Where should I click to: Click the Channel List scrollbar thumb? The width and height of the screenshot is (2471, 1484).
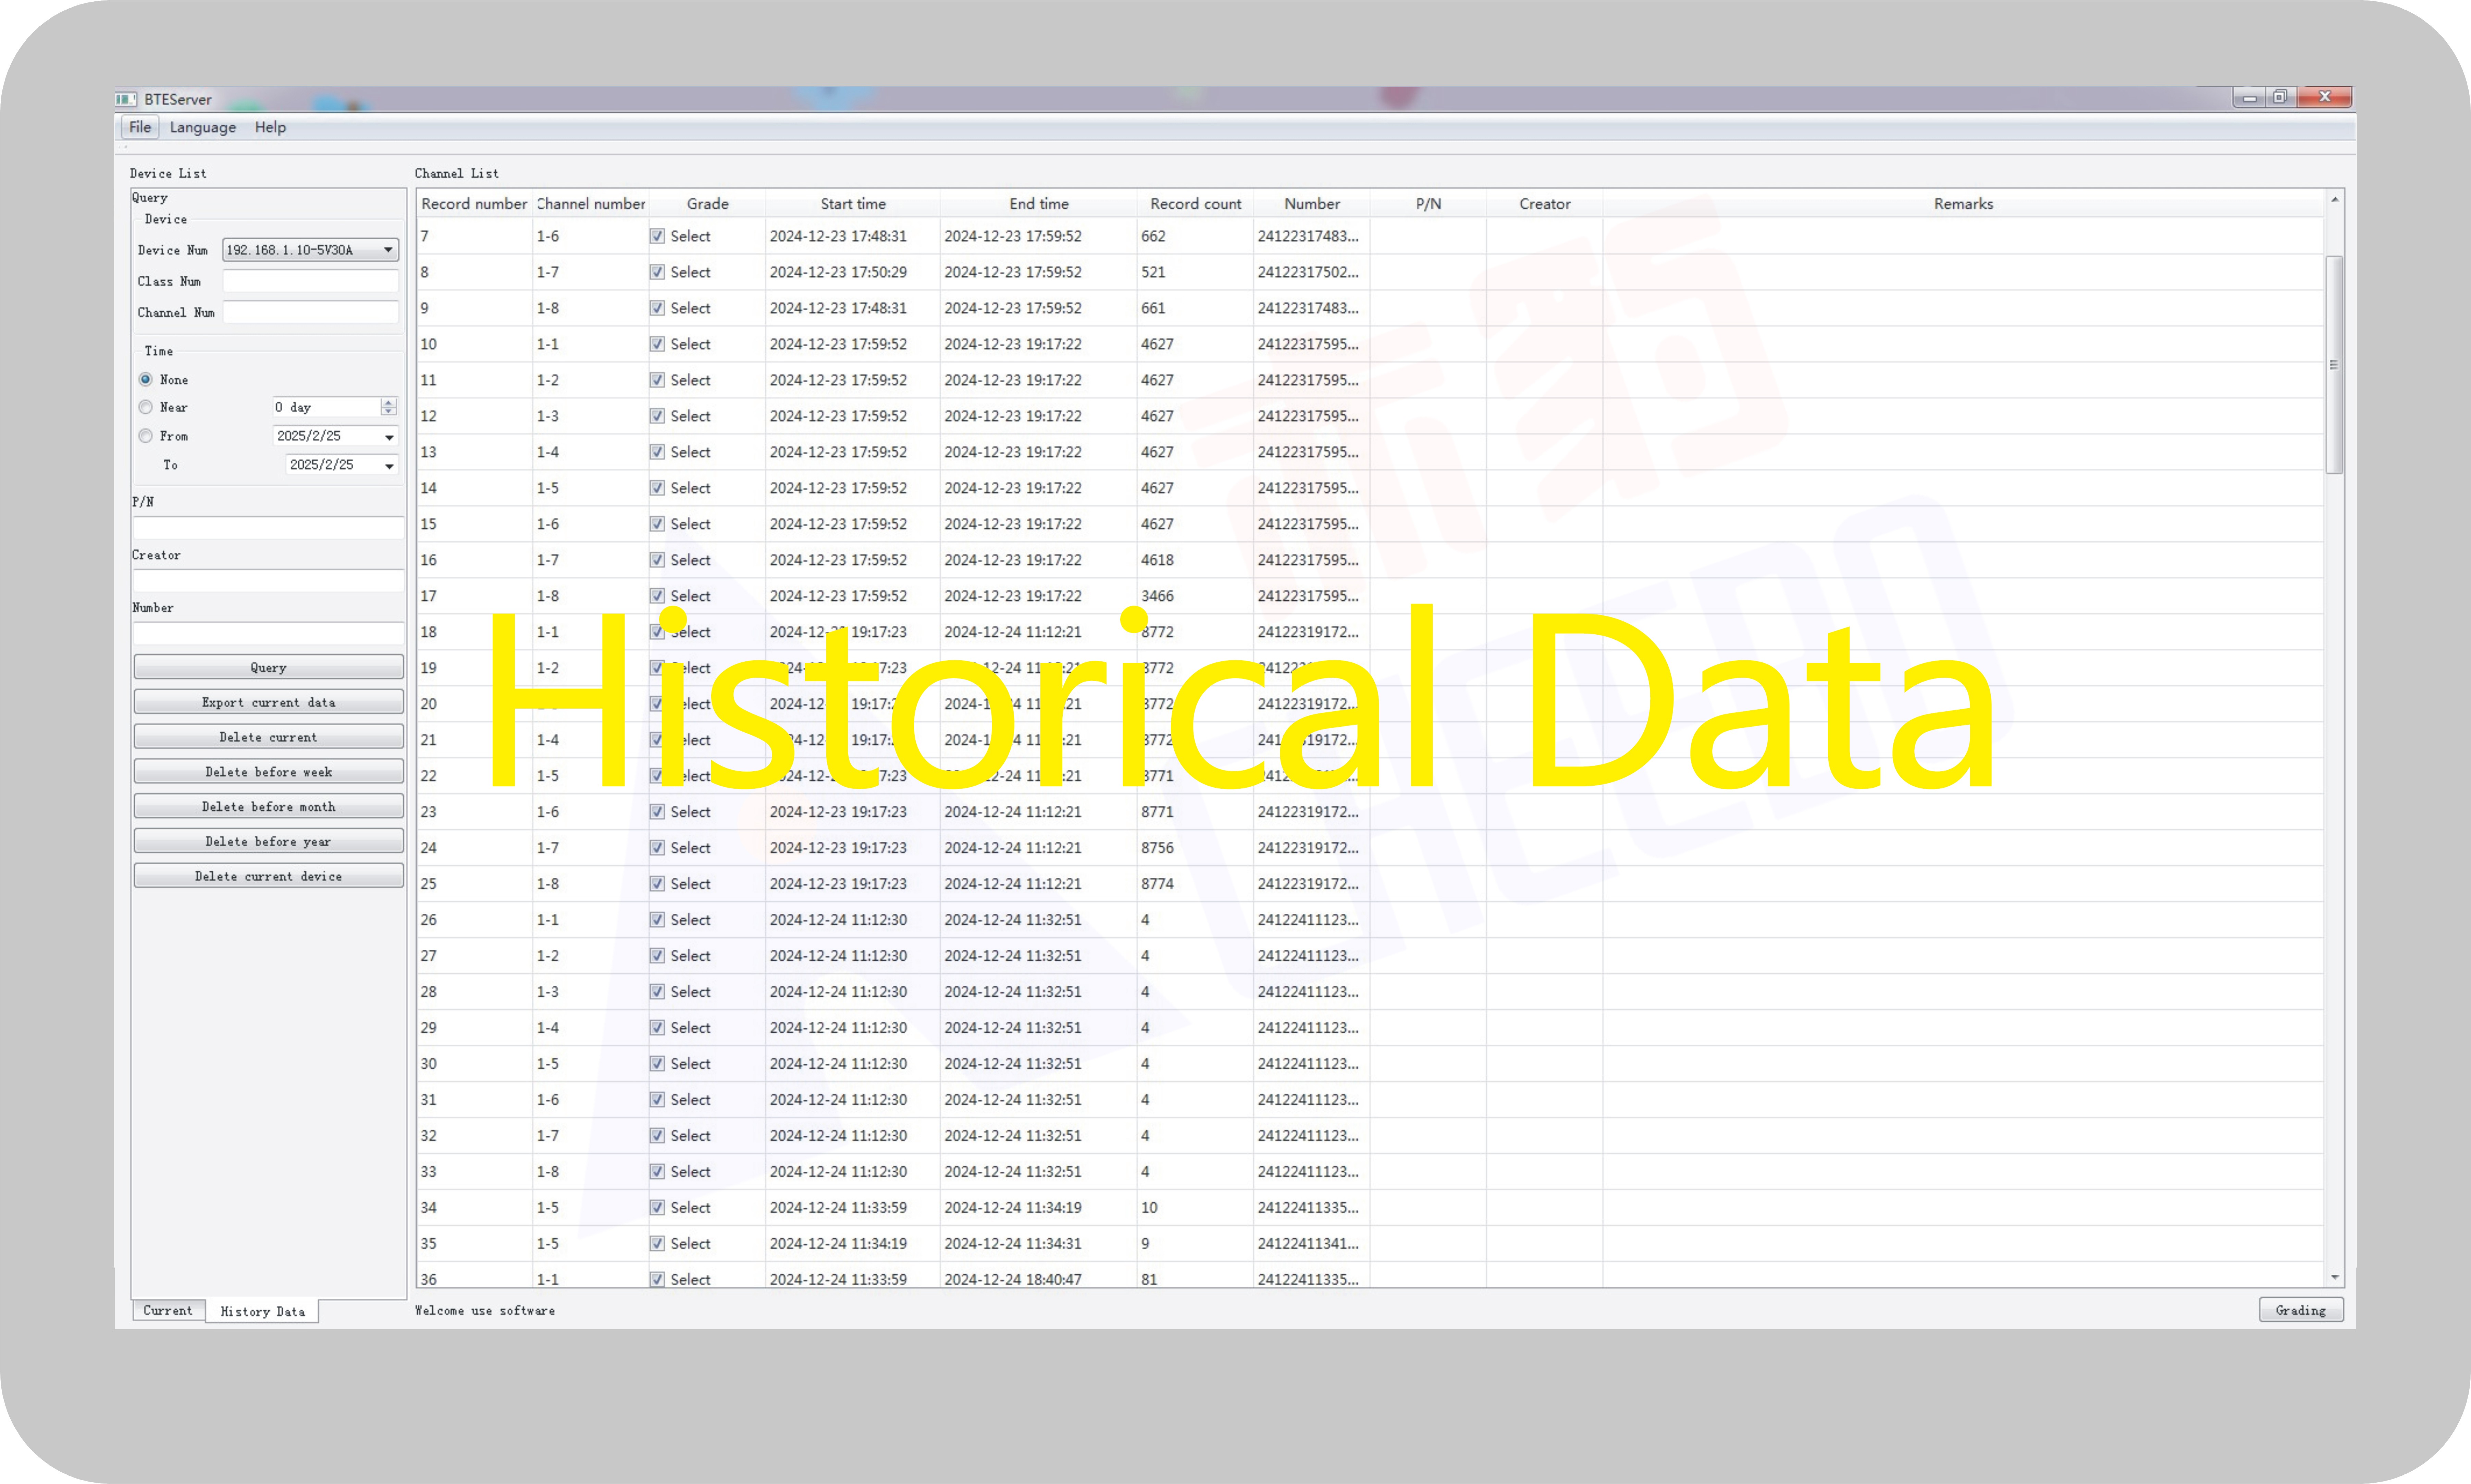(x=2334, y=365)
